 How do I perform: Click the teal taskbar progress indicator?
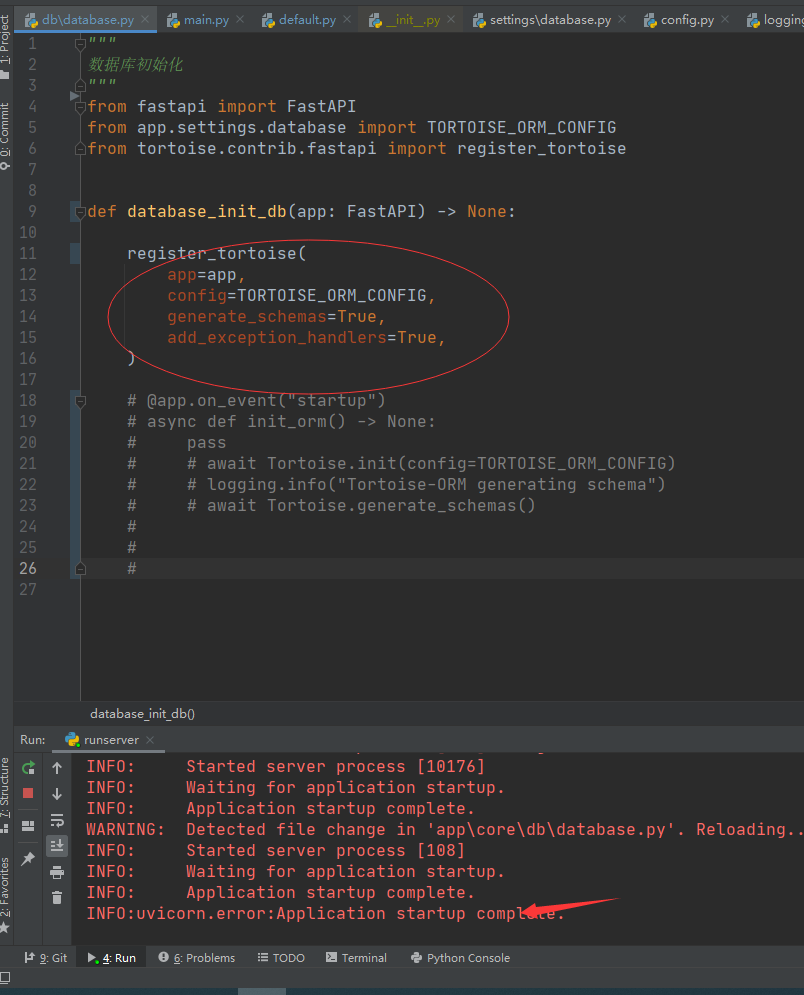[x=262, y=989]
